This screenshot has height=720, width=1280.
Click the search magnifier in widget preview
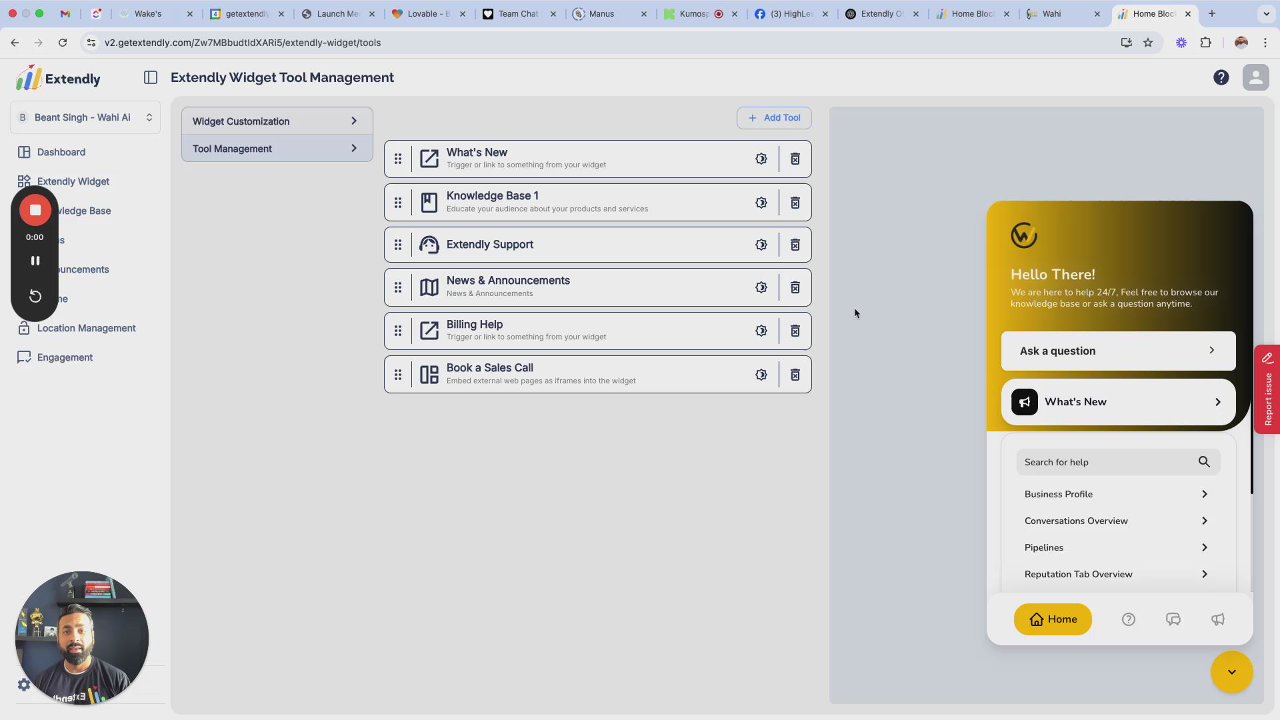tap(1204, 462)
